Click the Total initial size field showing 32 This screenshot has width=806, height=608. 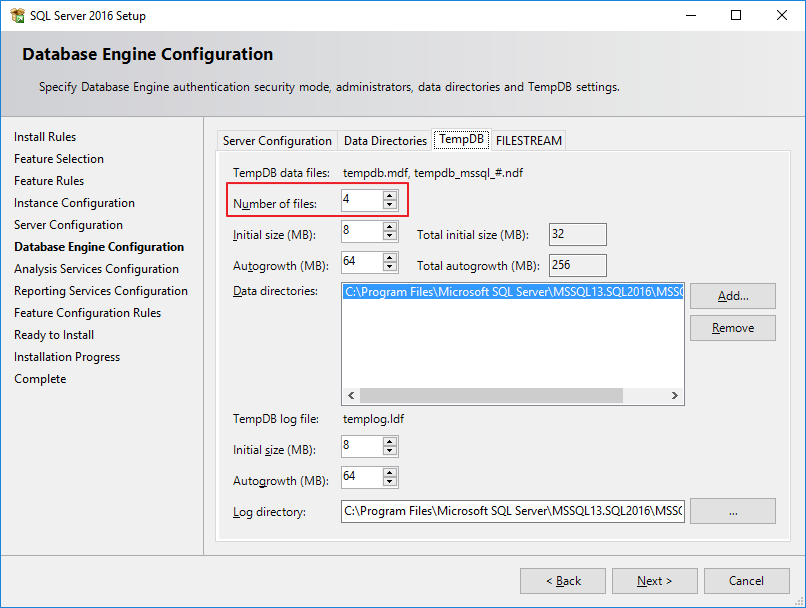pos(578,234)
